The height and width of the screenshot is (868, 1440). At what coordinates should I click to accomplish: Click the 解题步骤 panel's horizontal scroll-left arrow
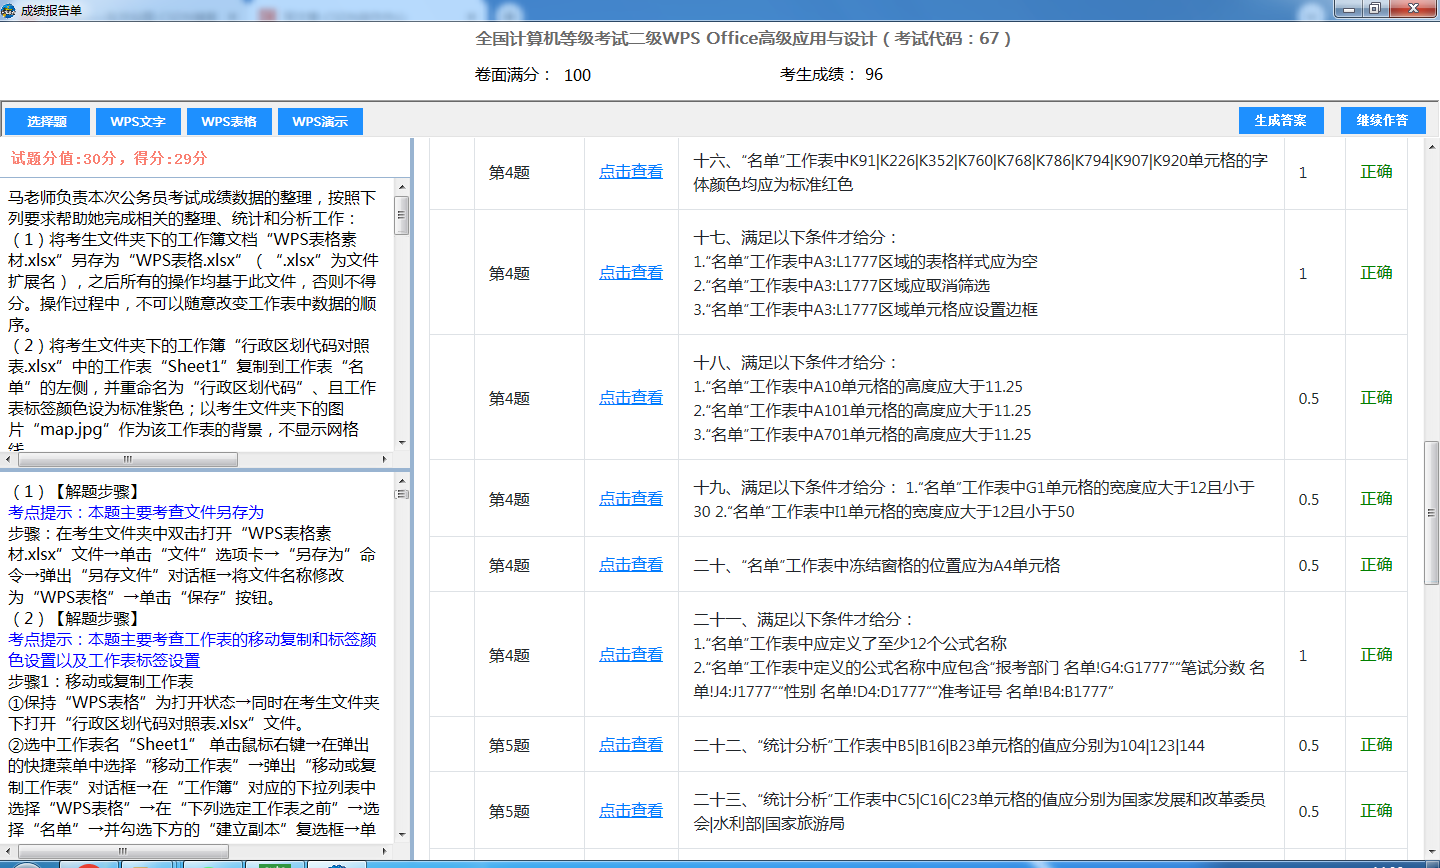[x=9, y=852]
